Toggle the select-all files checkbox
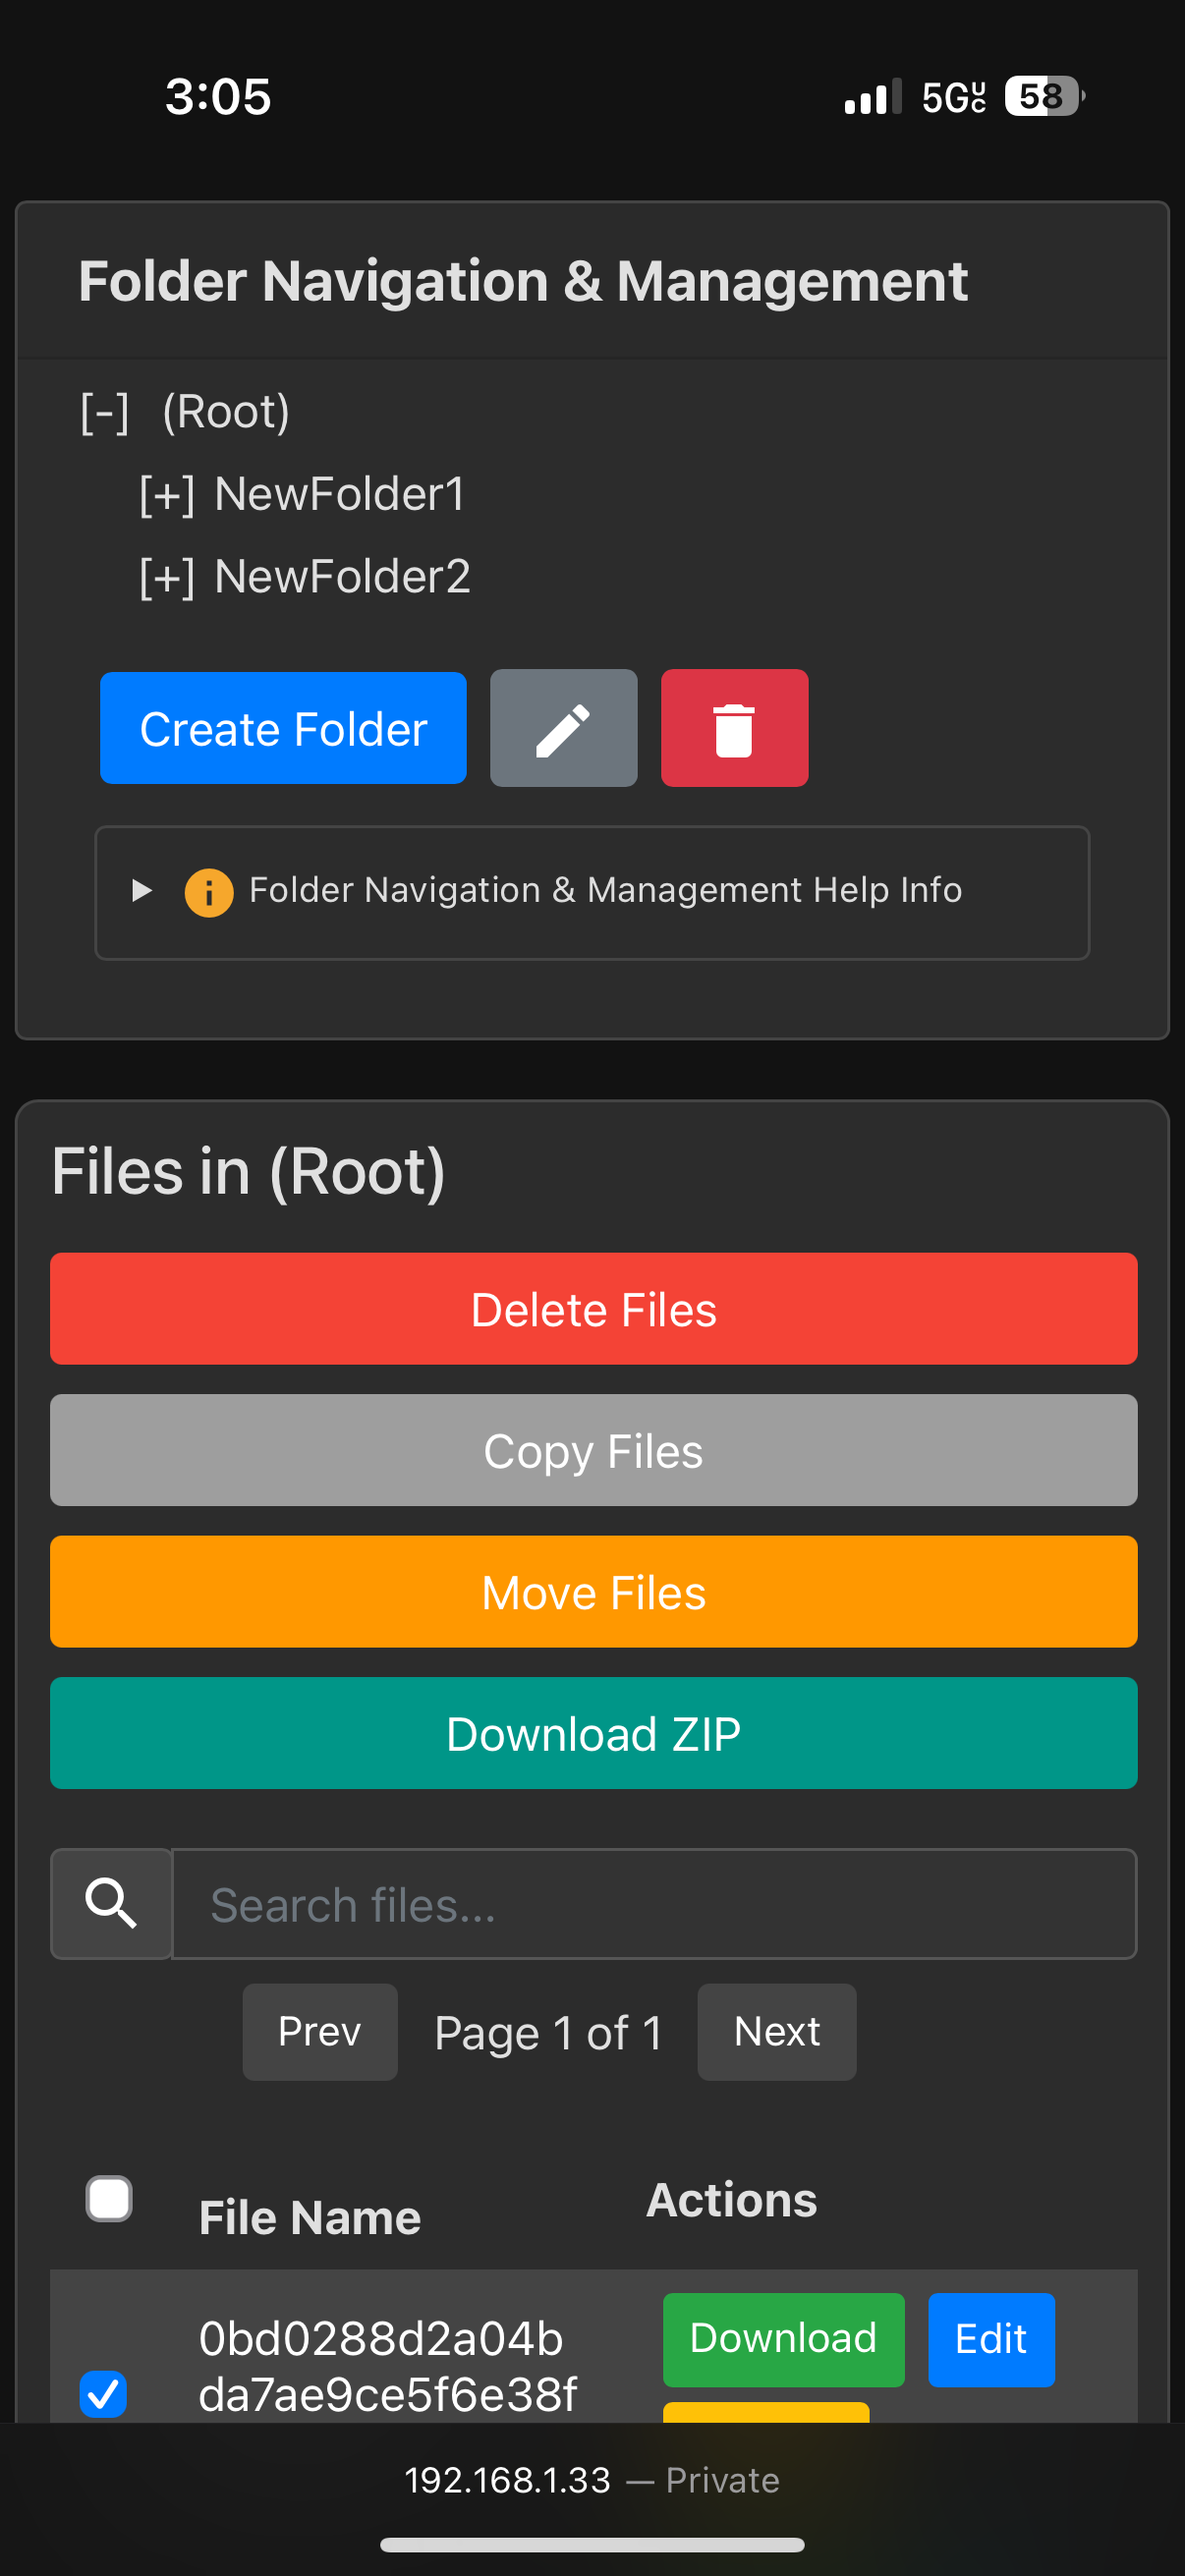This screenshot has height=2576, width=1185. [x=109, y=2198]
